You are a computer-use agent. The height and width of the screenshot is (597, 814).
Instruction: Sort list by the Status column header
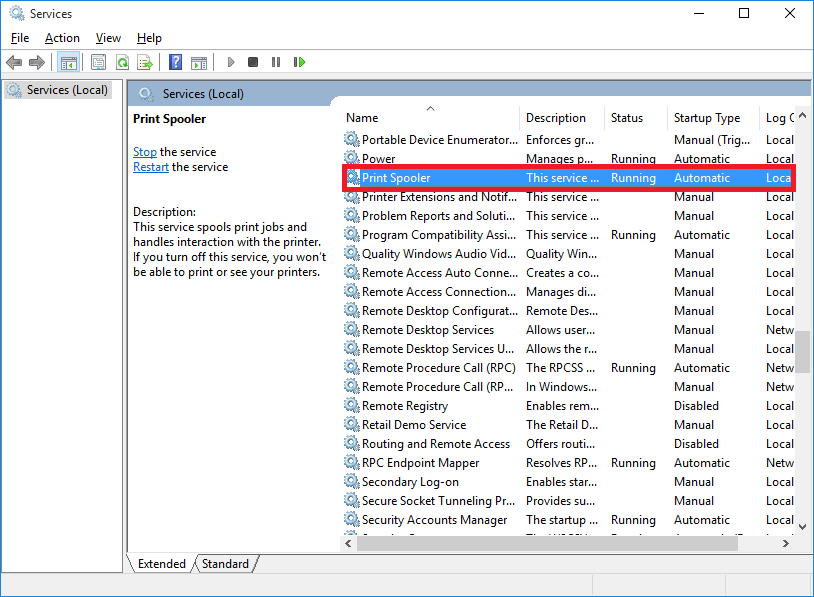627,118
